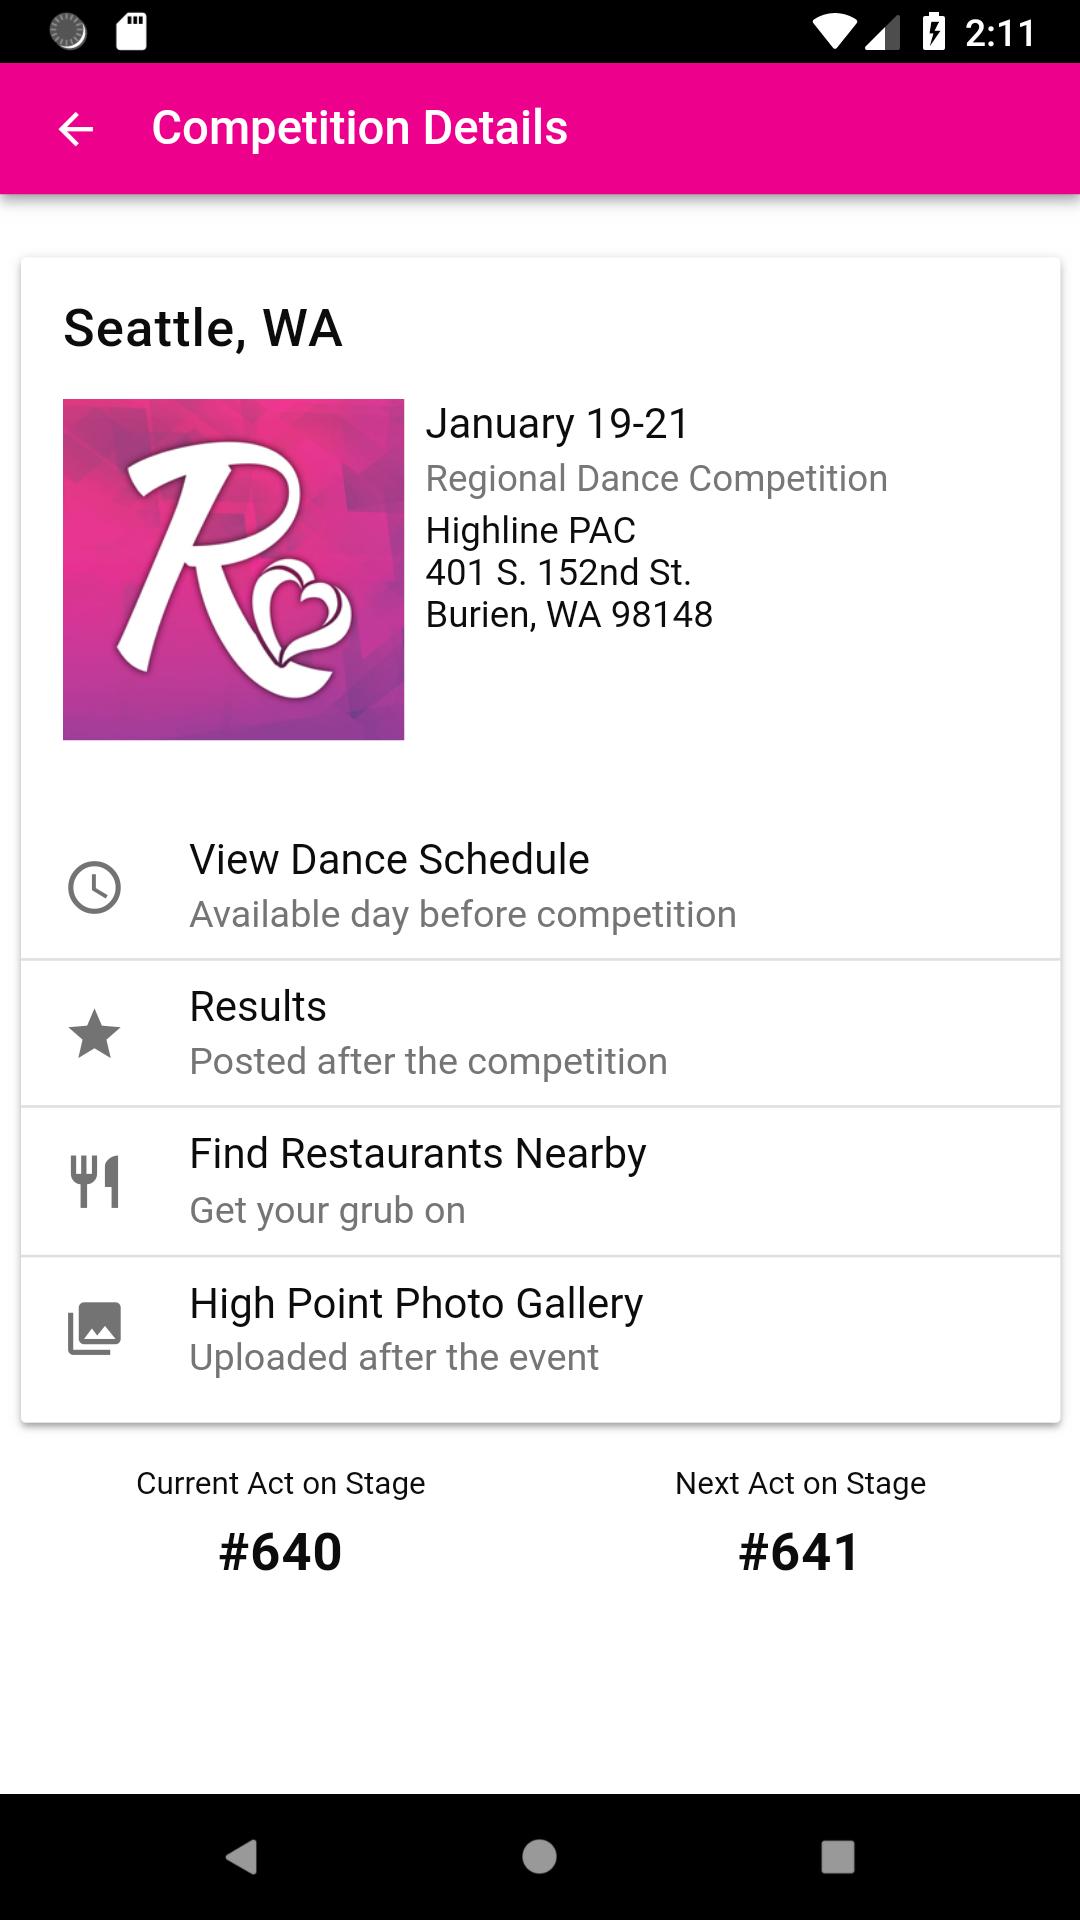Tap the Highline PAC address text
Image resolution: width=1080 pixels, height=1920 pixels.
[x=569, y=572]
